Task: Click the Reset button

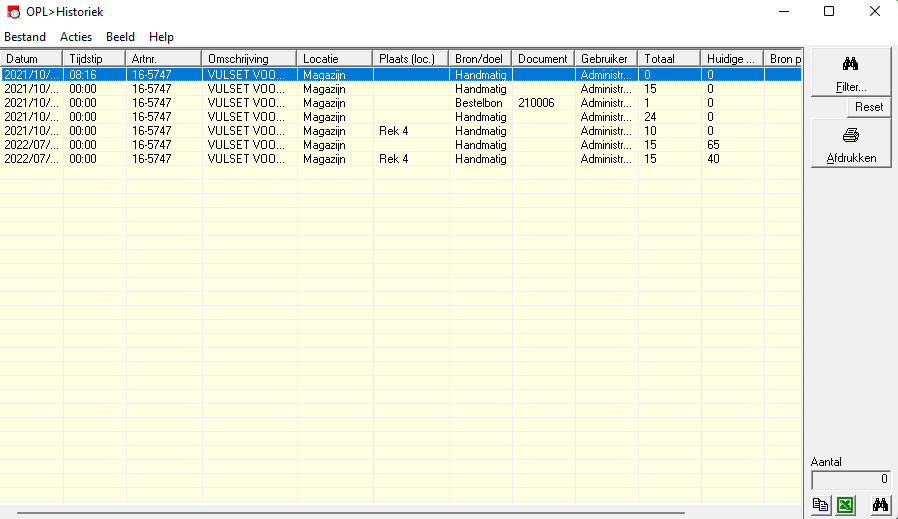Action: [869, 107]
